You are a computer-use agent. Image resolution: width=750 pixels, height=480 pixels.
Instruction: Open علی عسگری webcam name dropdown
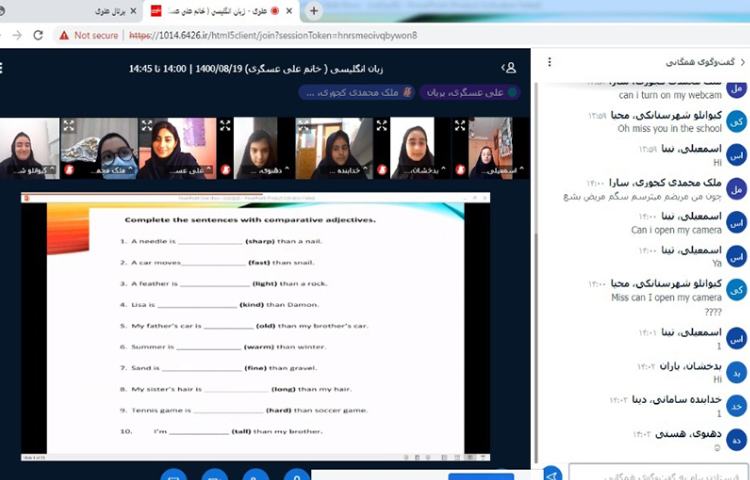[189, 170]
